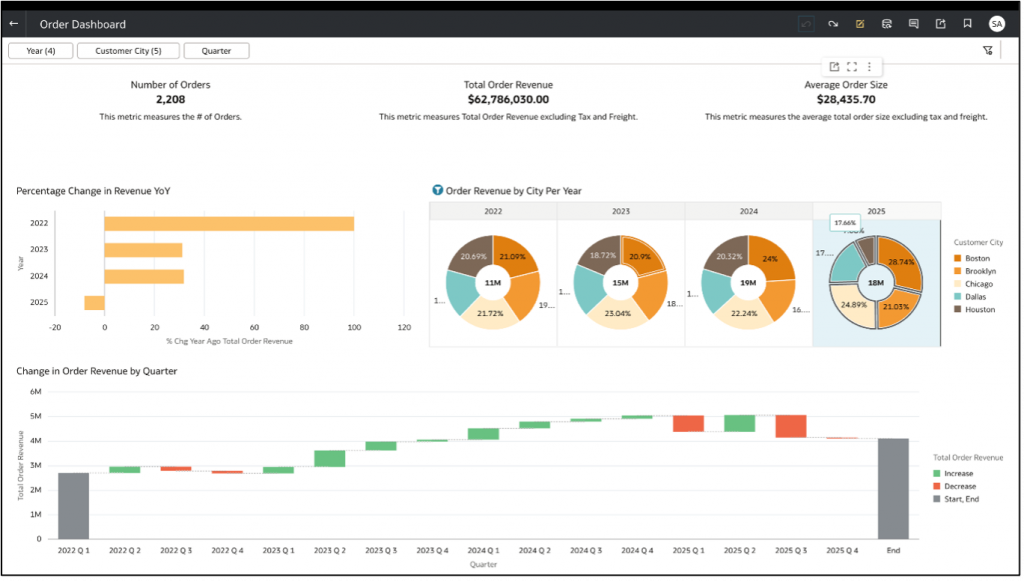Click the Decrease legend swatch
Image resolution: width=1024 pixels, height=581 pixels.
point(936,486)
